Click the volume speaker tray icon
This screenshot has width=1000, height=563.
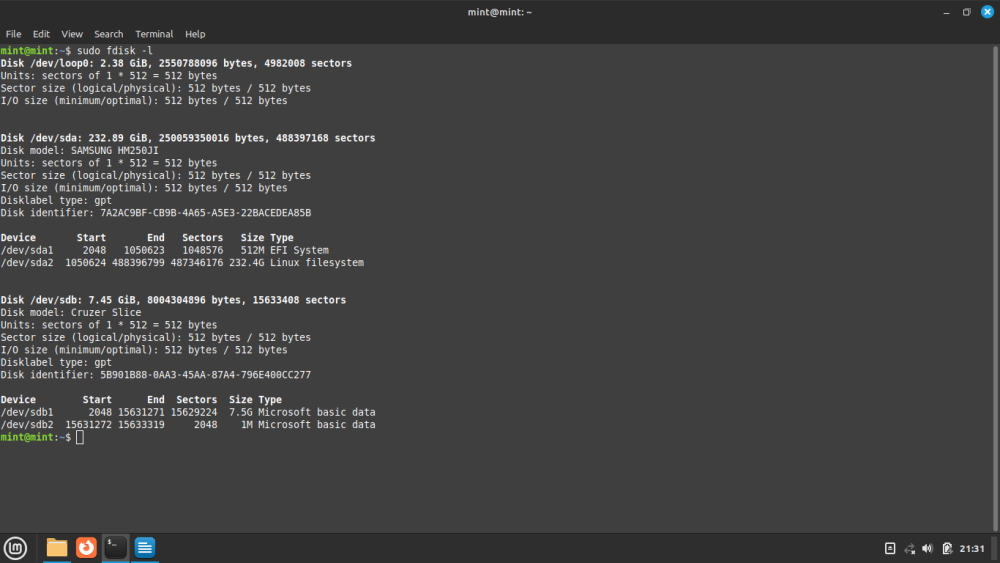928,548
